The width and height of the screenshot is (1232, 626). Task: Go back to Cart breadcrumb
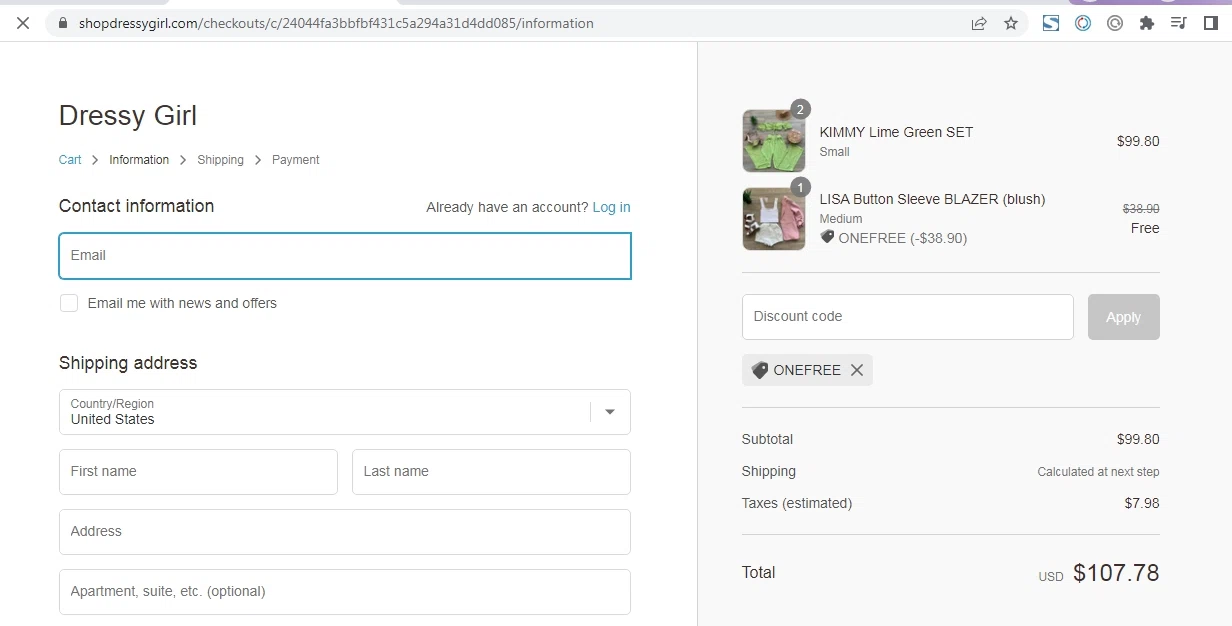[70, 160]
